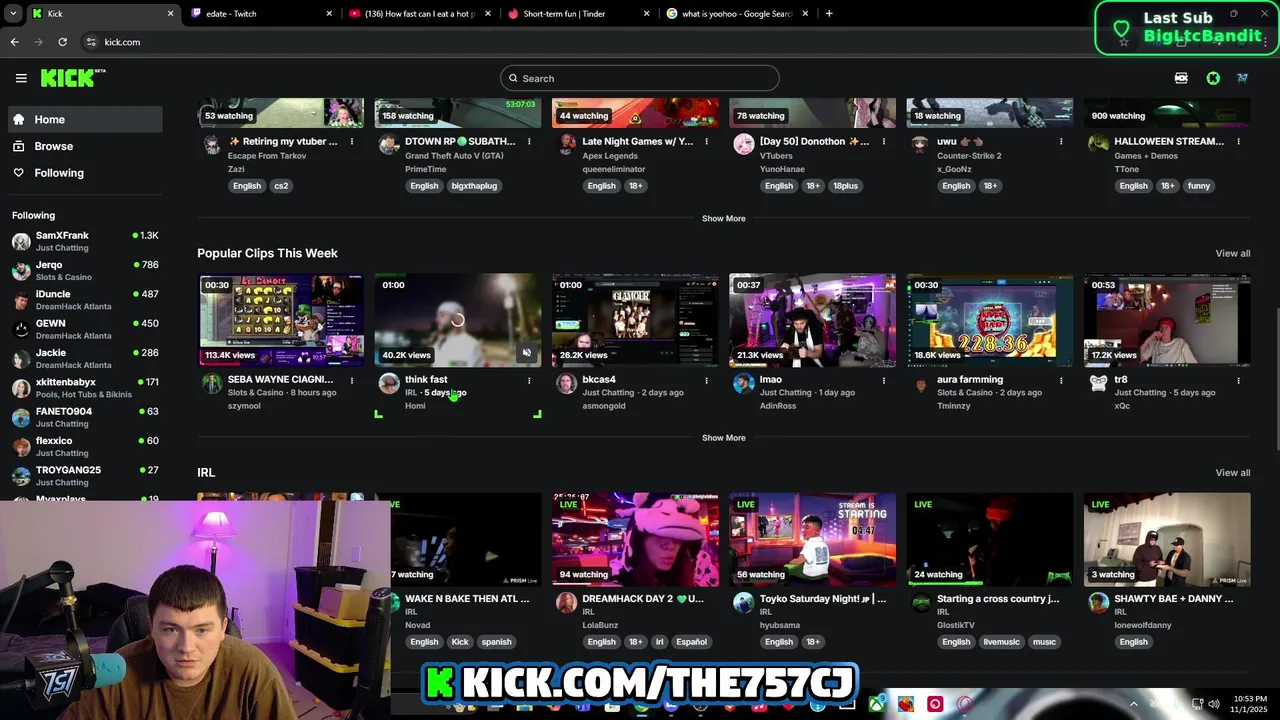Open options for HALLOWEEN STREAM card

point(1238,142)
